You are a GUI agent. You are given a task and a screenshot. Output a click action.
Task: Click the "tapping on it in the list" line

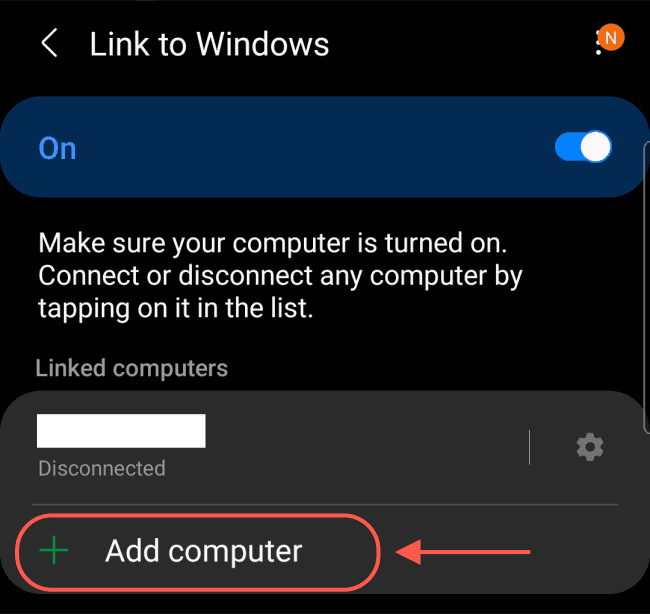[175, 308]
